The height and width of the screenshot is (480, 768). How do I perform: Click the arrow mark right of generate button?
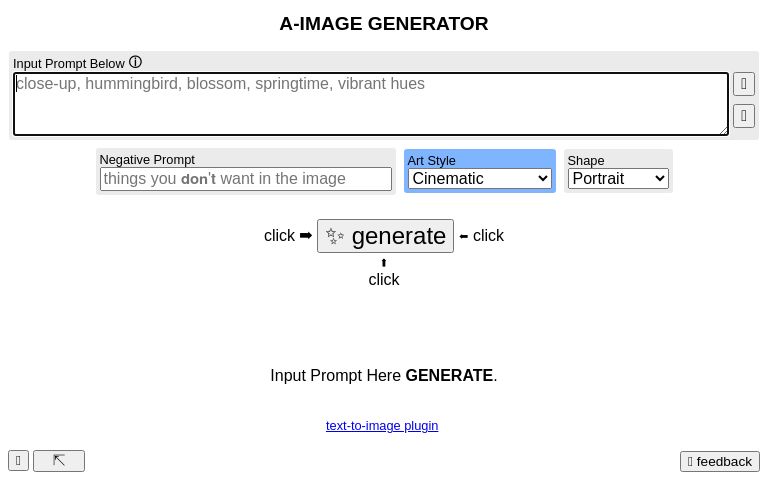click(464, 237)
